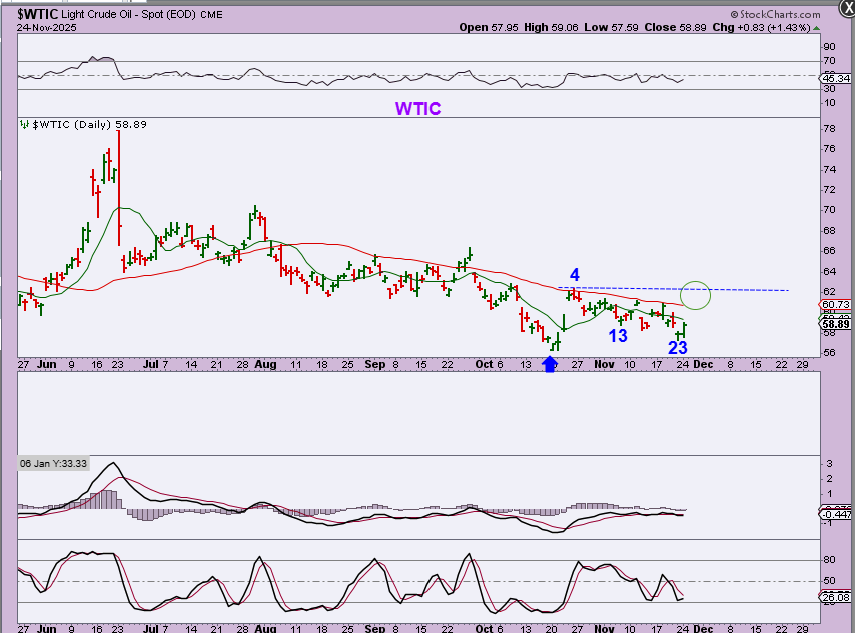Click the MACD value tag -0.447

tap(836, 514)
